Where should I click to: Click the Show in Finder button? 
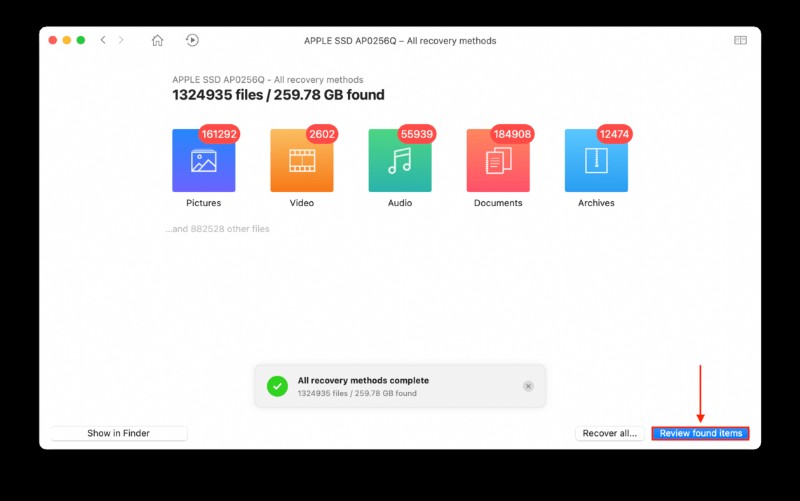(118, 433)
